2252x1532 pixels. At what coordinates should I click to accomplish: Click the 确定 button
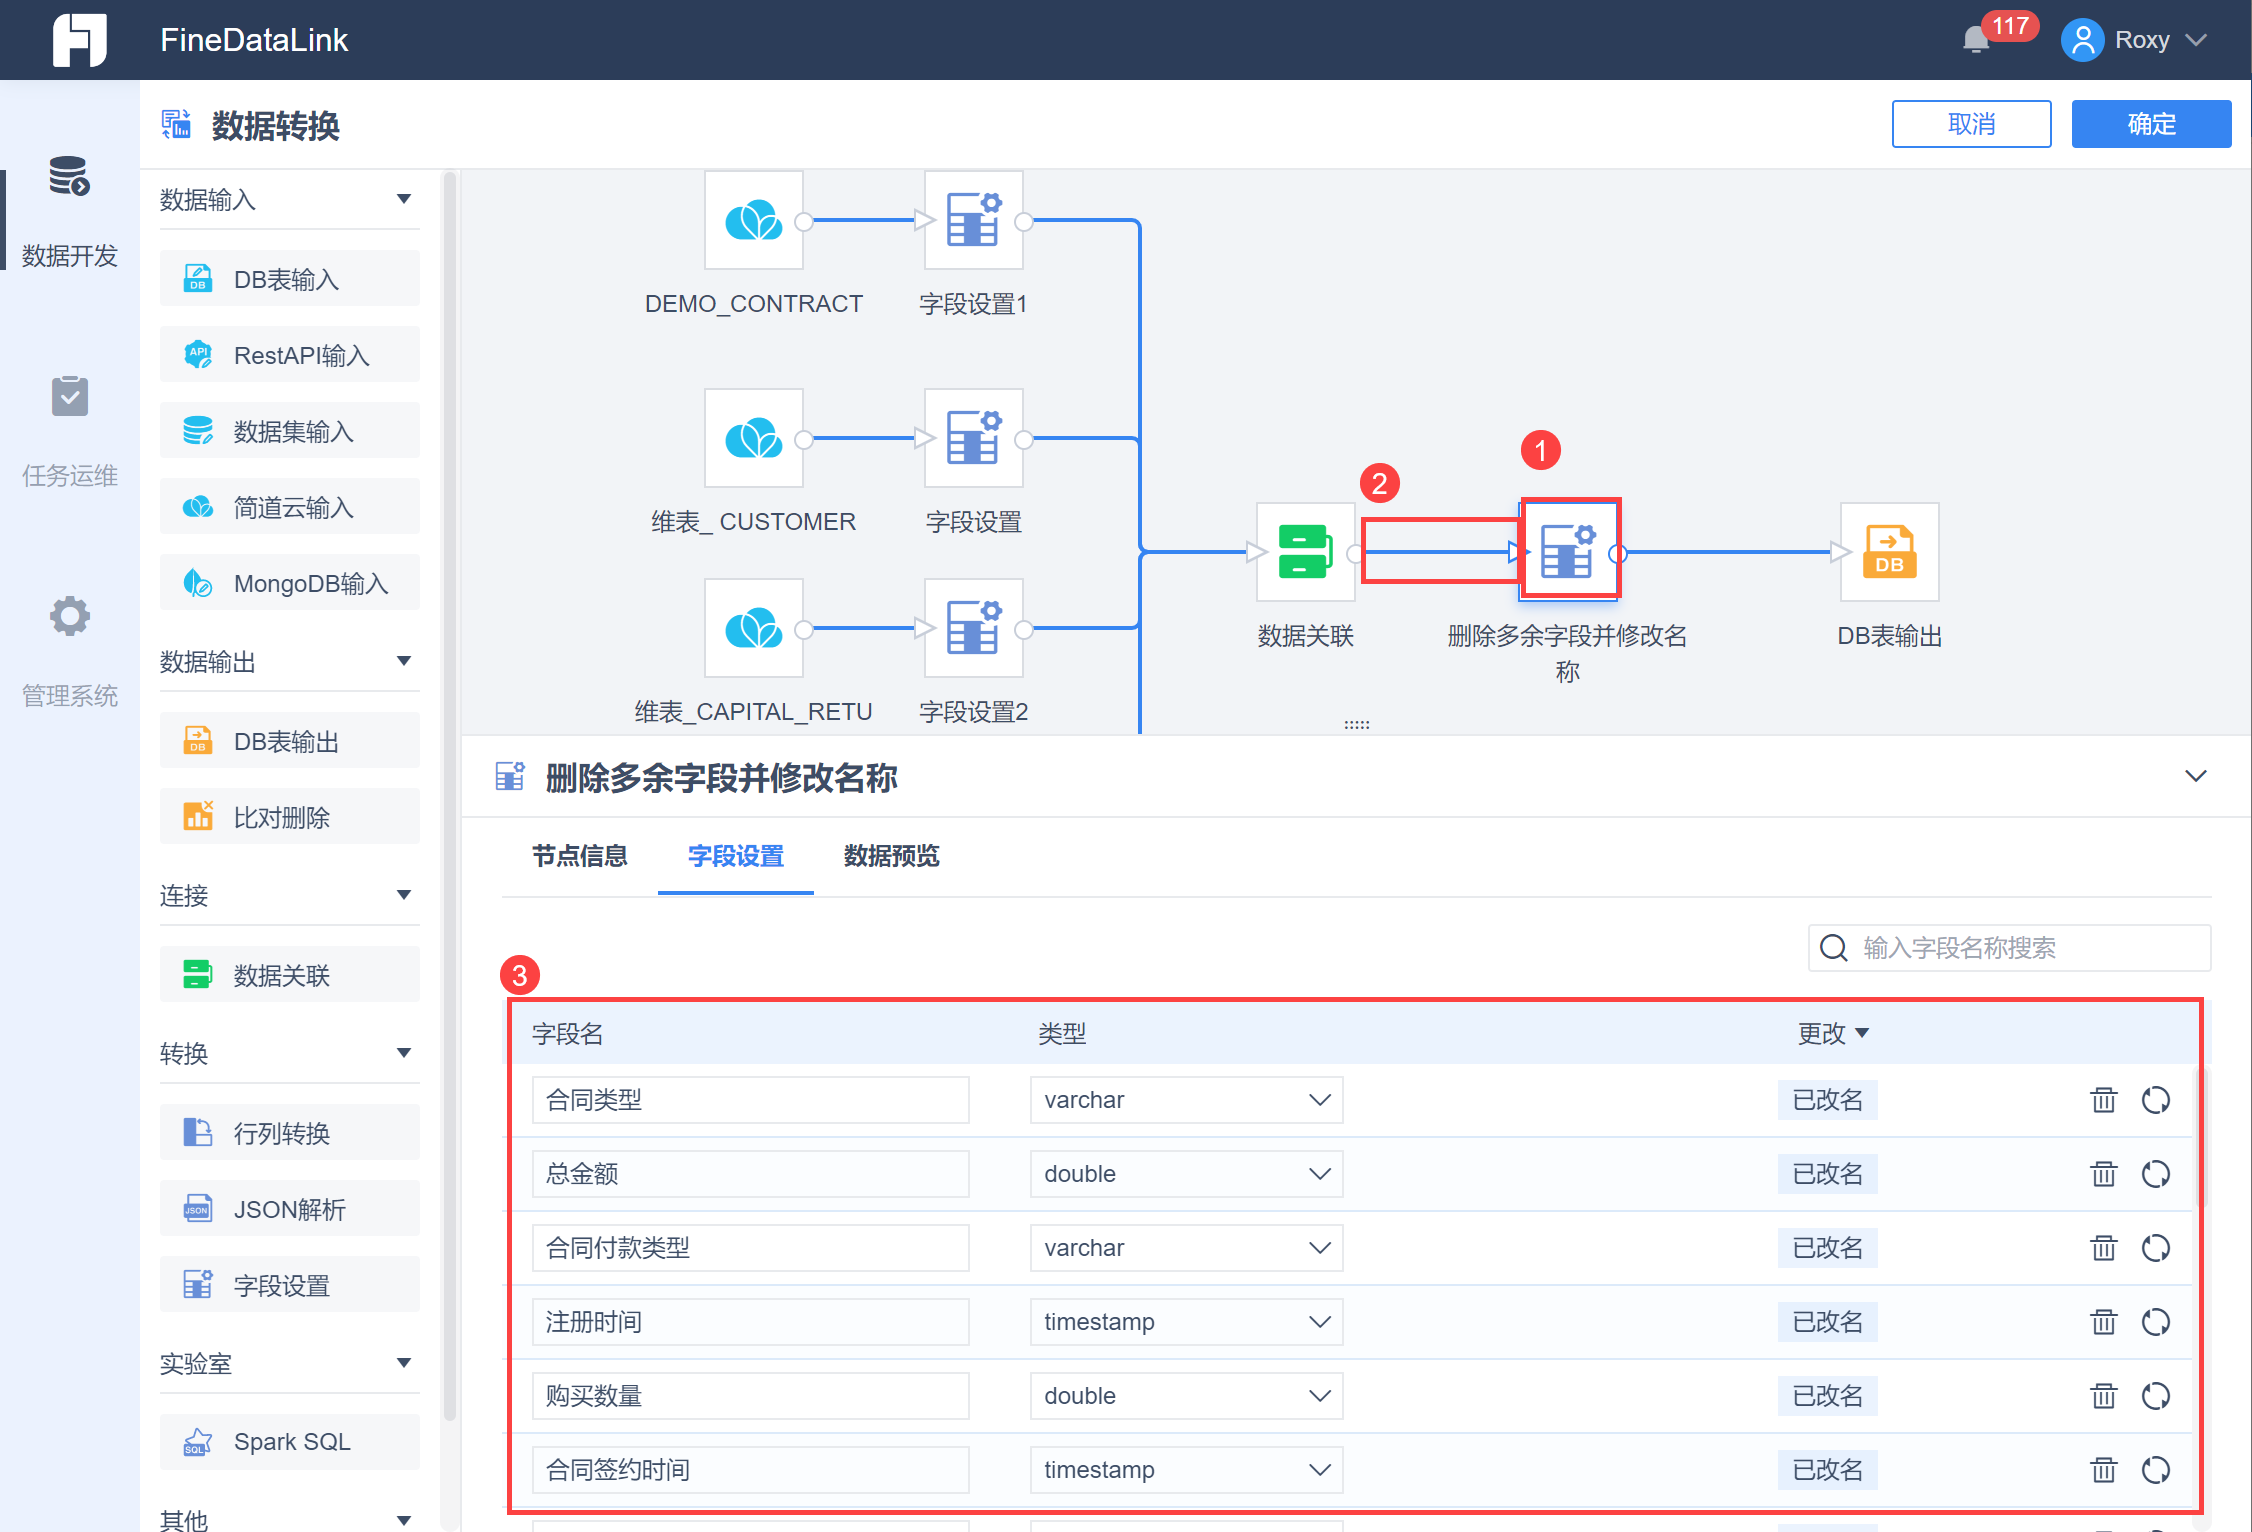(2150, 124)
